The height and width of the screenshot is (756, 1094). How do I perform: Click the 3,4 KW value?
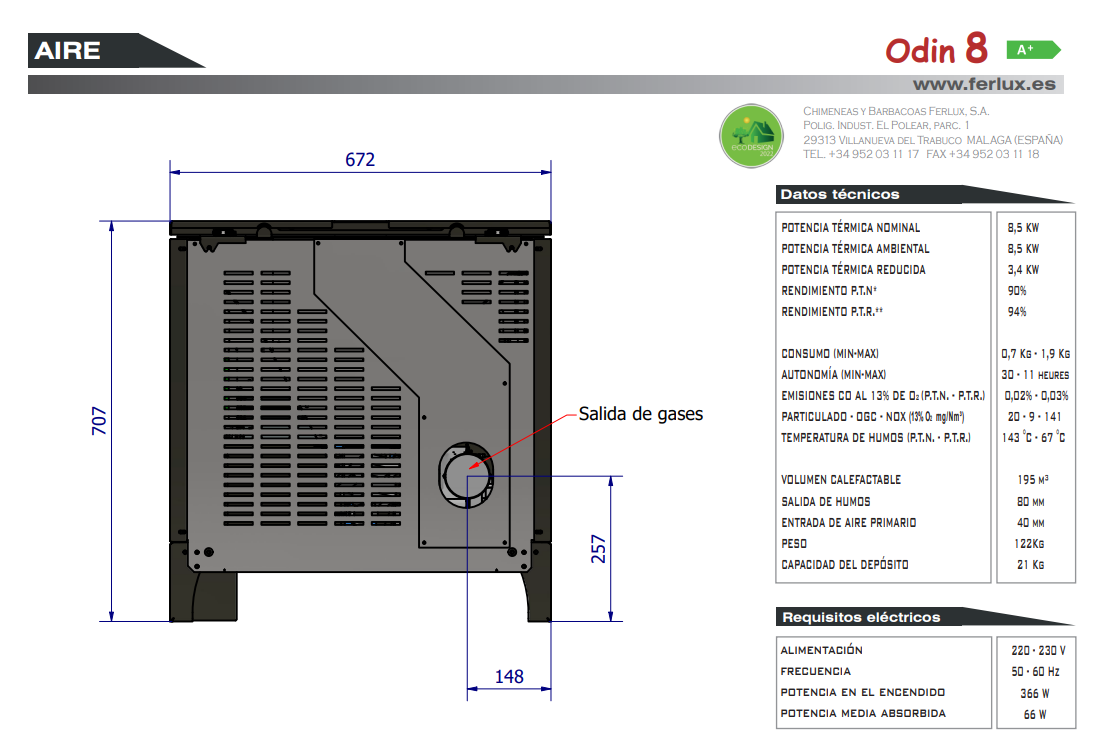pyautogui.click(x=1023, y=270)
